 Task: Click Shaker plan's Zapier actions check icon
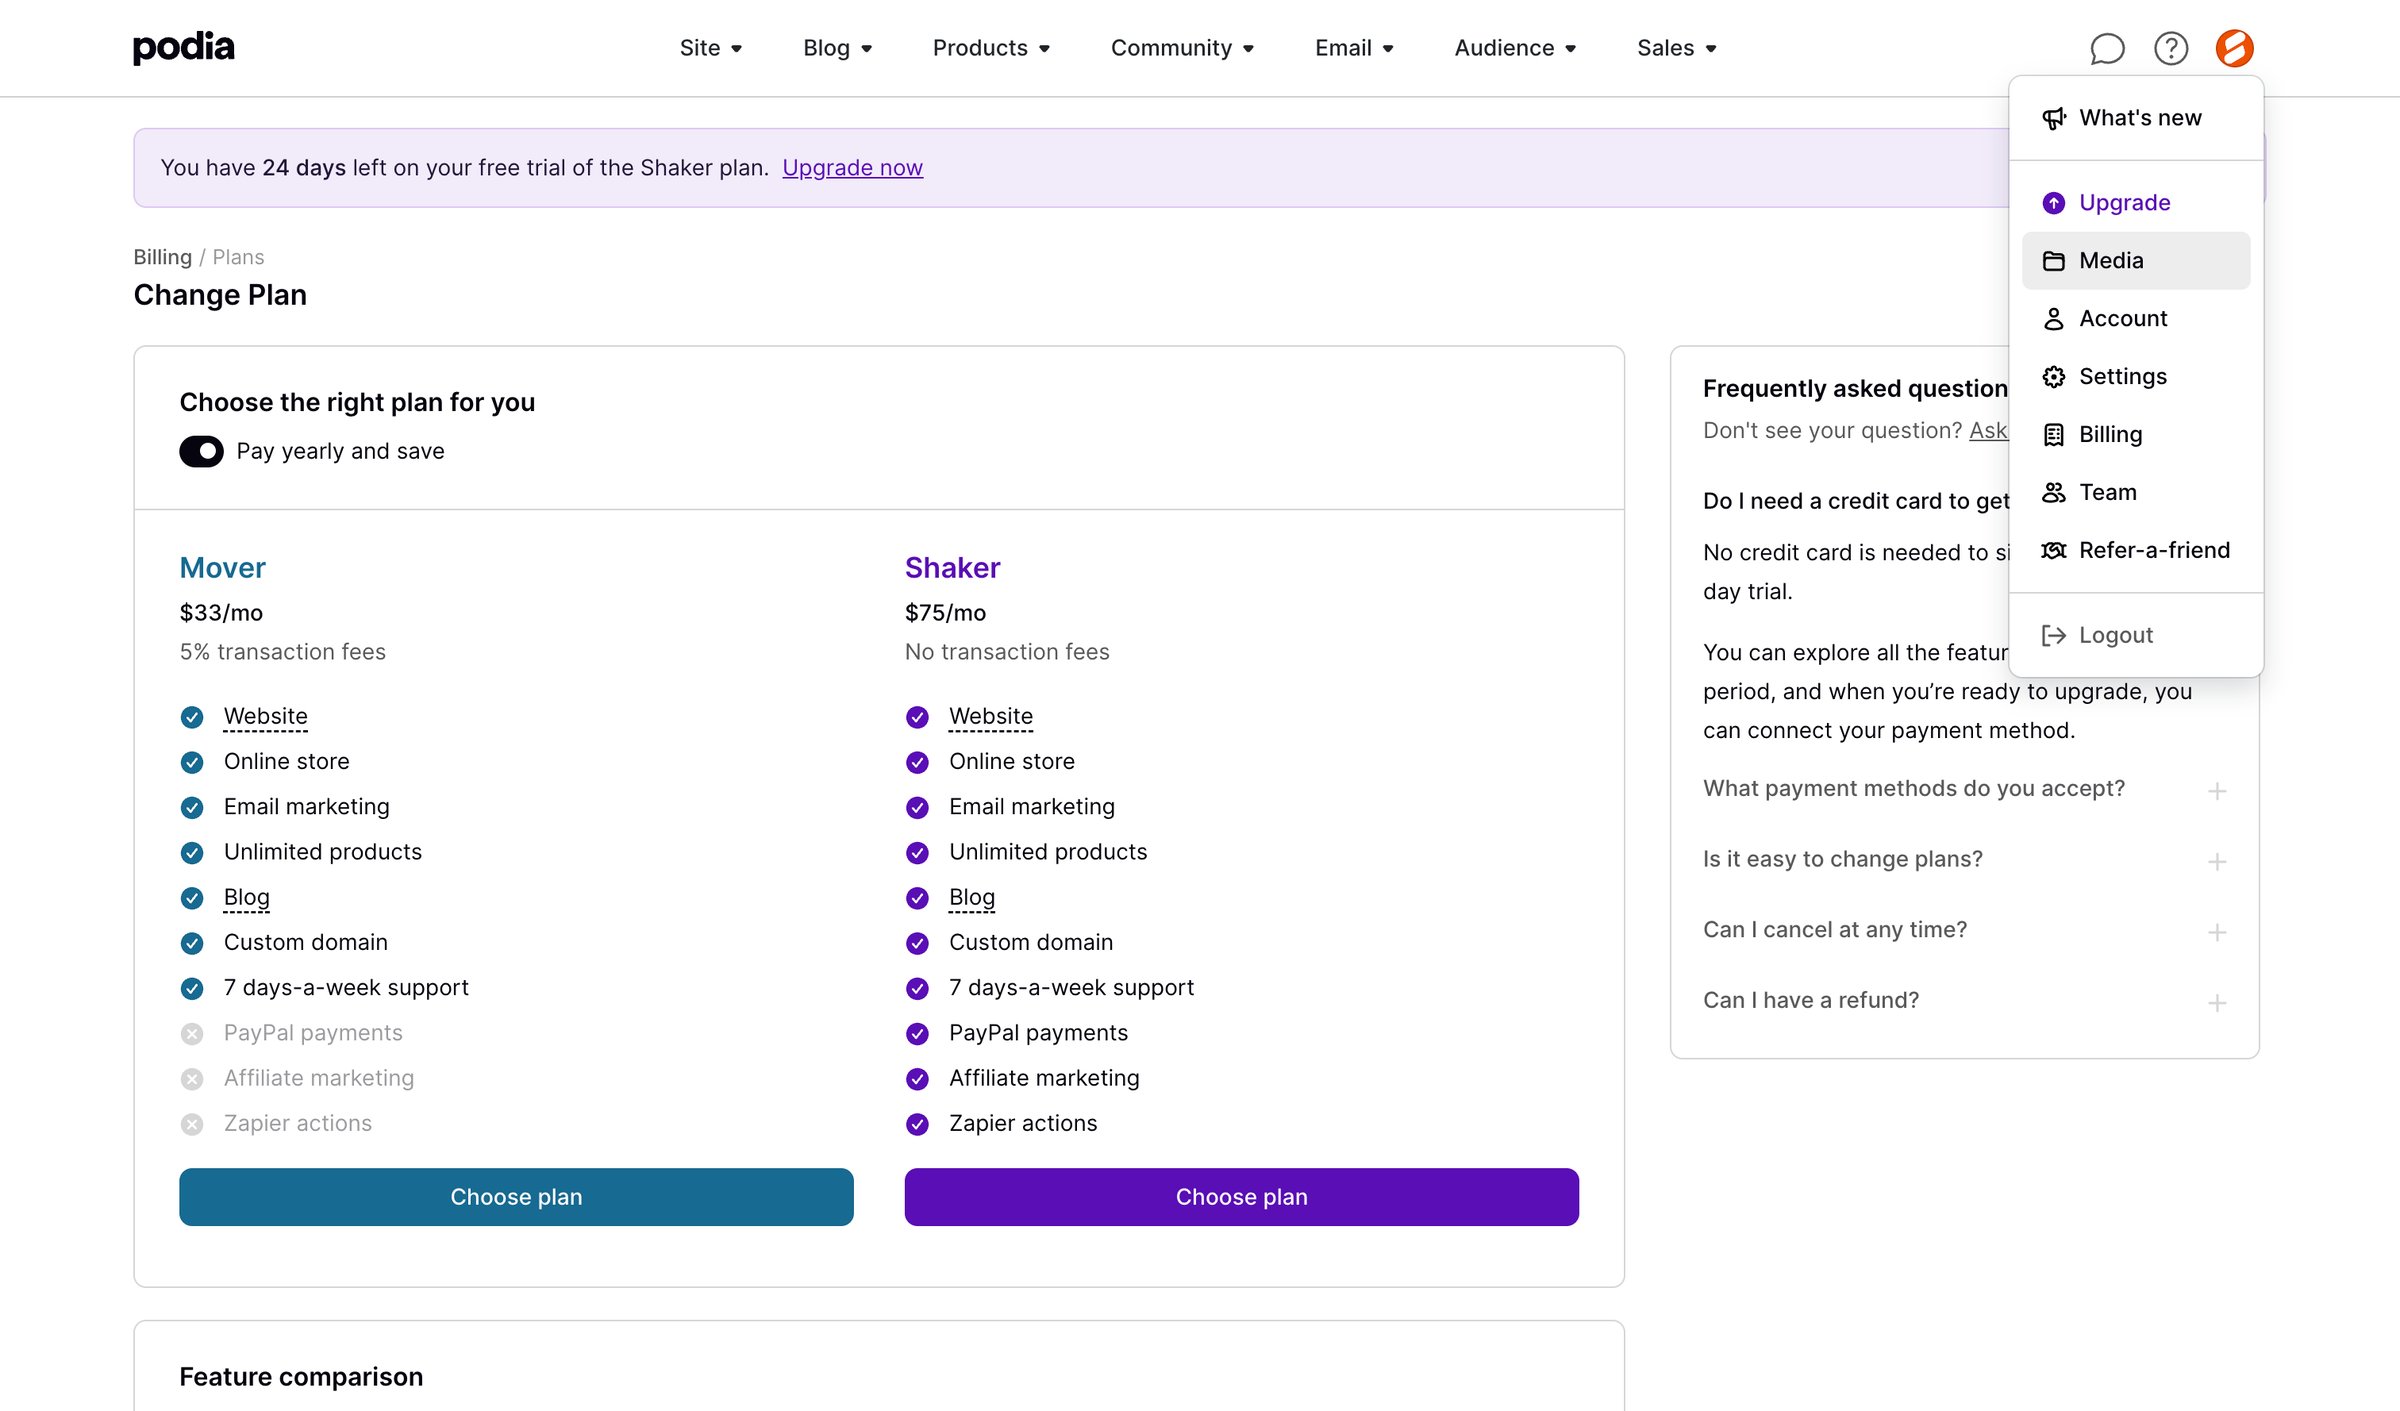pyautogui.click(x=917, y=1124)
